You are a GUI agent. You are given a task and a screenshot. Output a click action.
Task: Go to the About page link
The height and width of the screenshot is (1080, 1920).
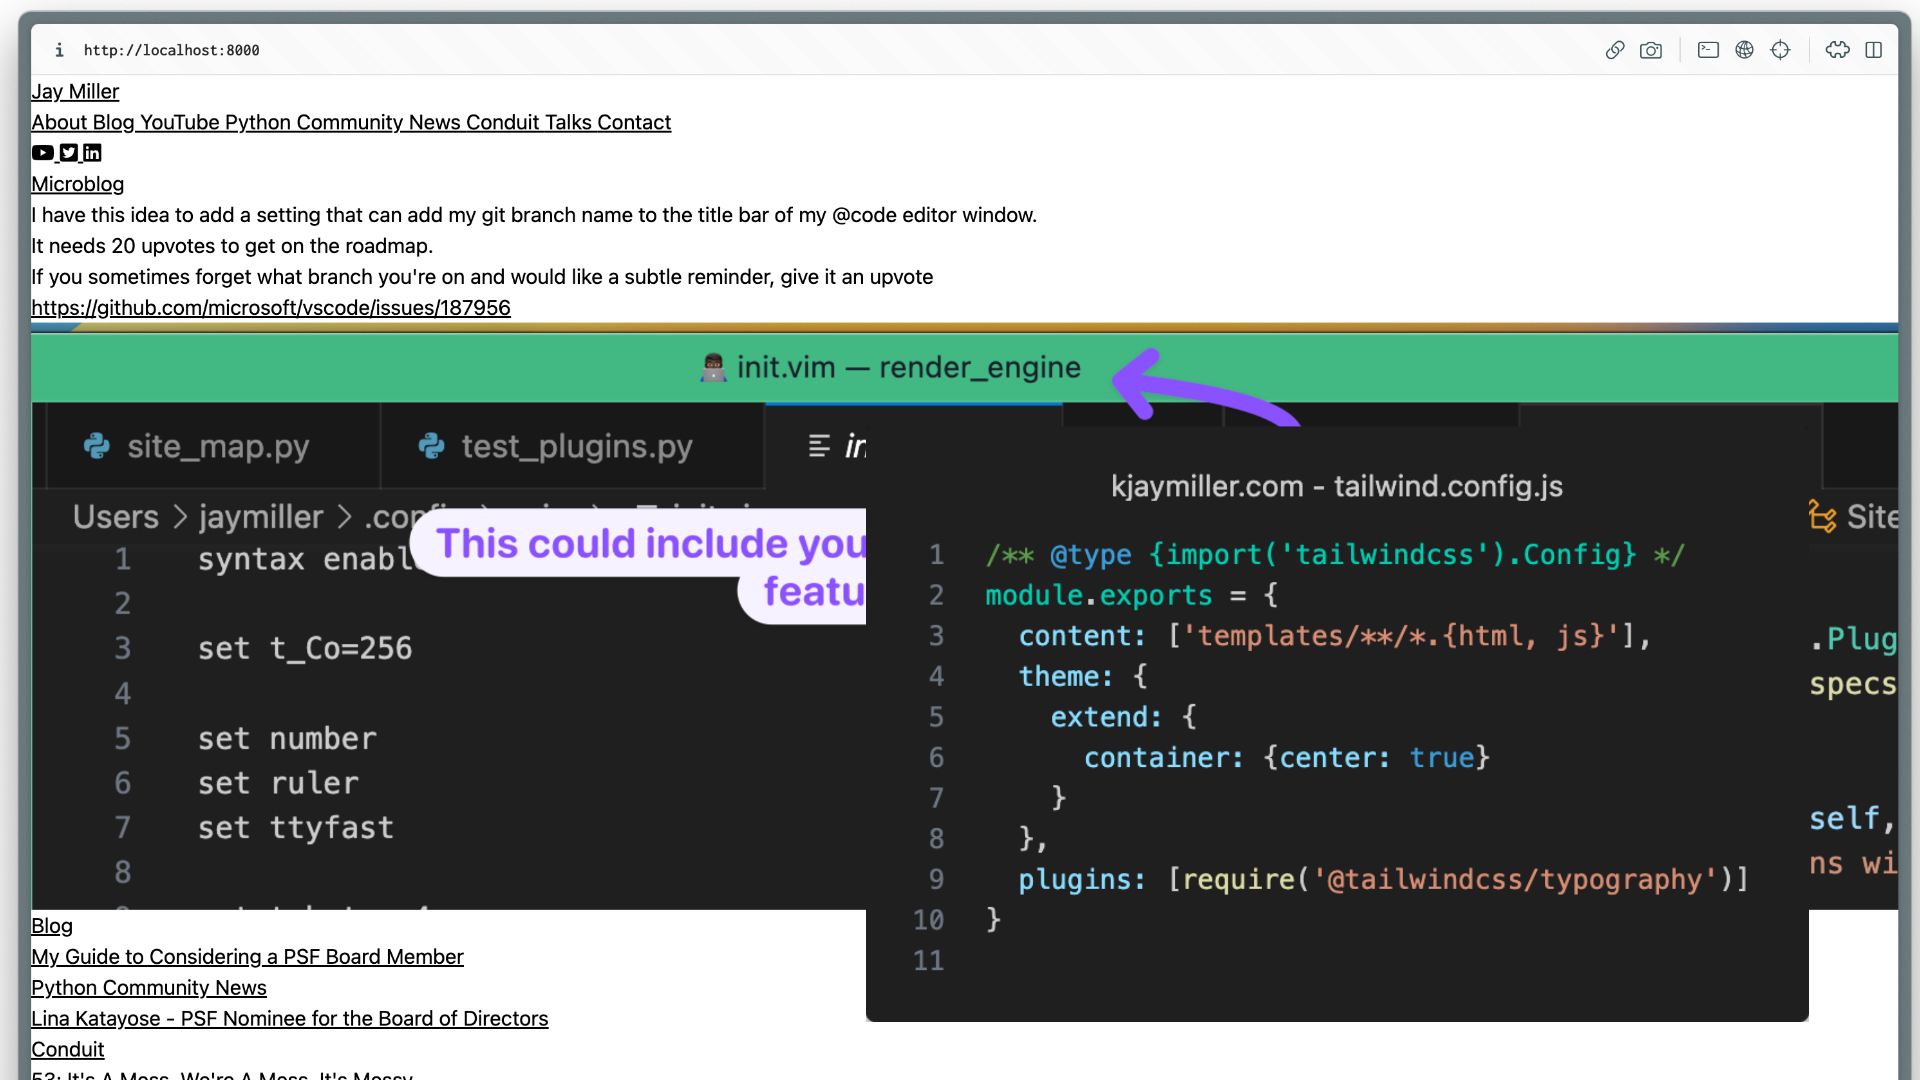59,122
